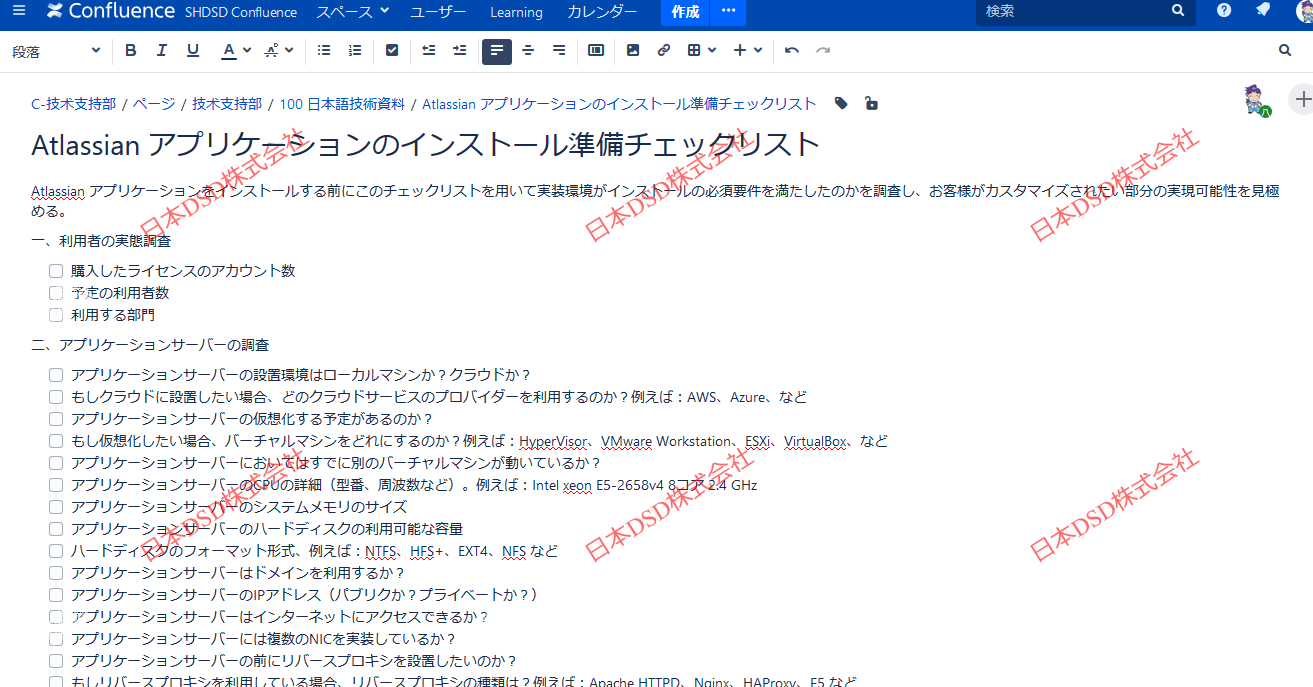Open the ユーザー menu
Viewport: 1313px width, 687px height.
[x=438, y=12]
